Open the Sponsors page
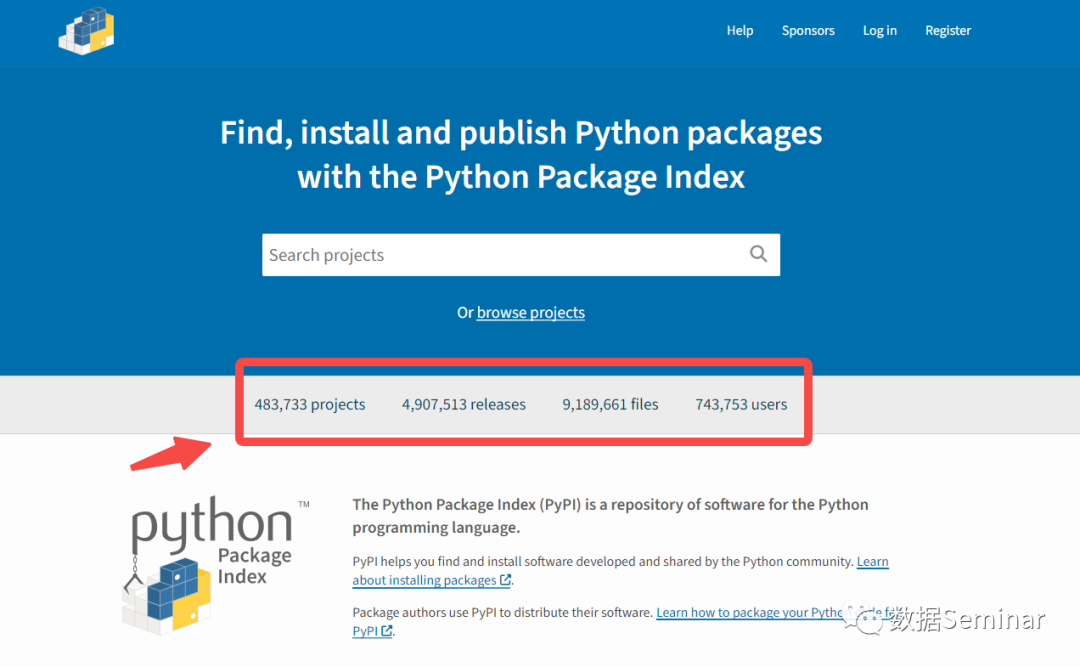Screen dimensions: 1080x667 [x=808, y=30]
